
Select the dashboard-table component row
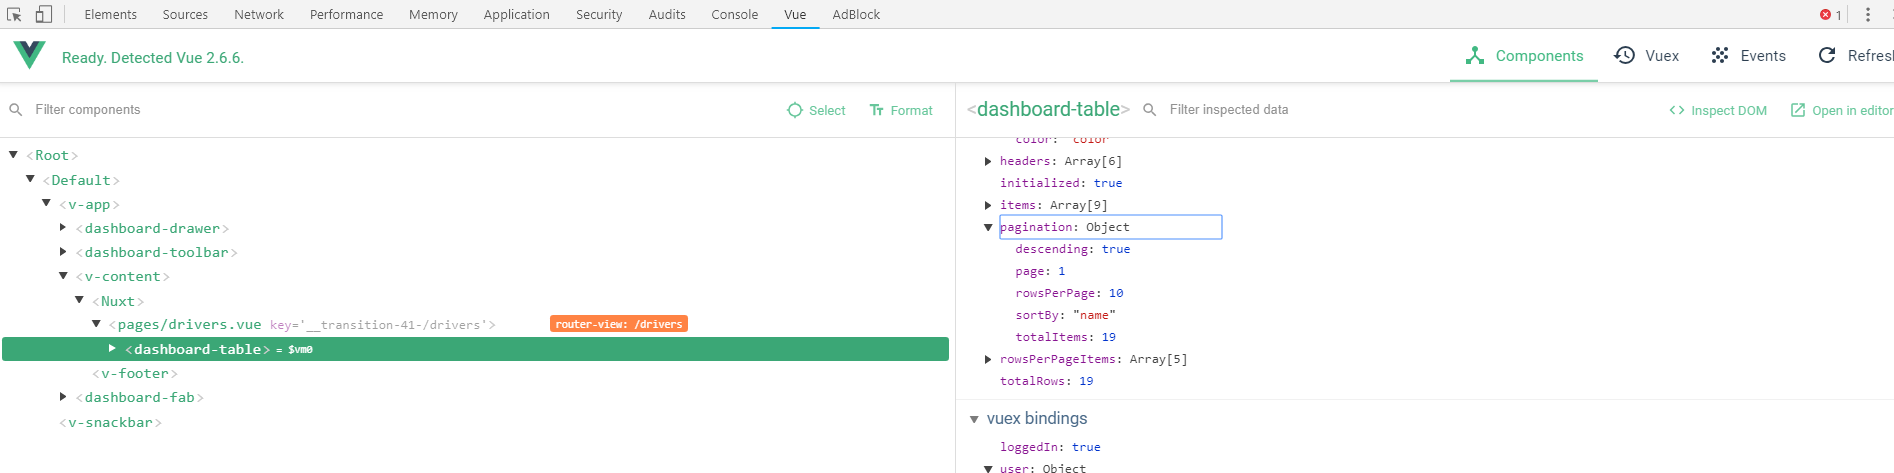coord(476,349)
